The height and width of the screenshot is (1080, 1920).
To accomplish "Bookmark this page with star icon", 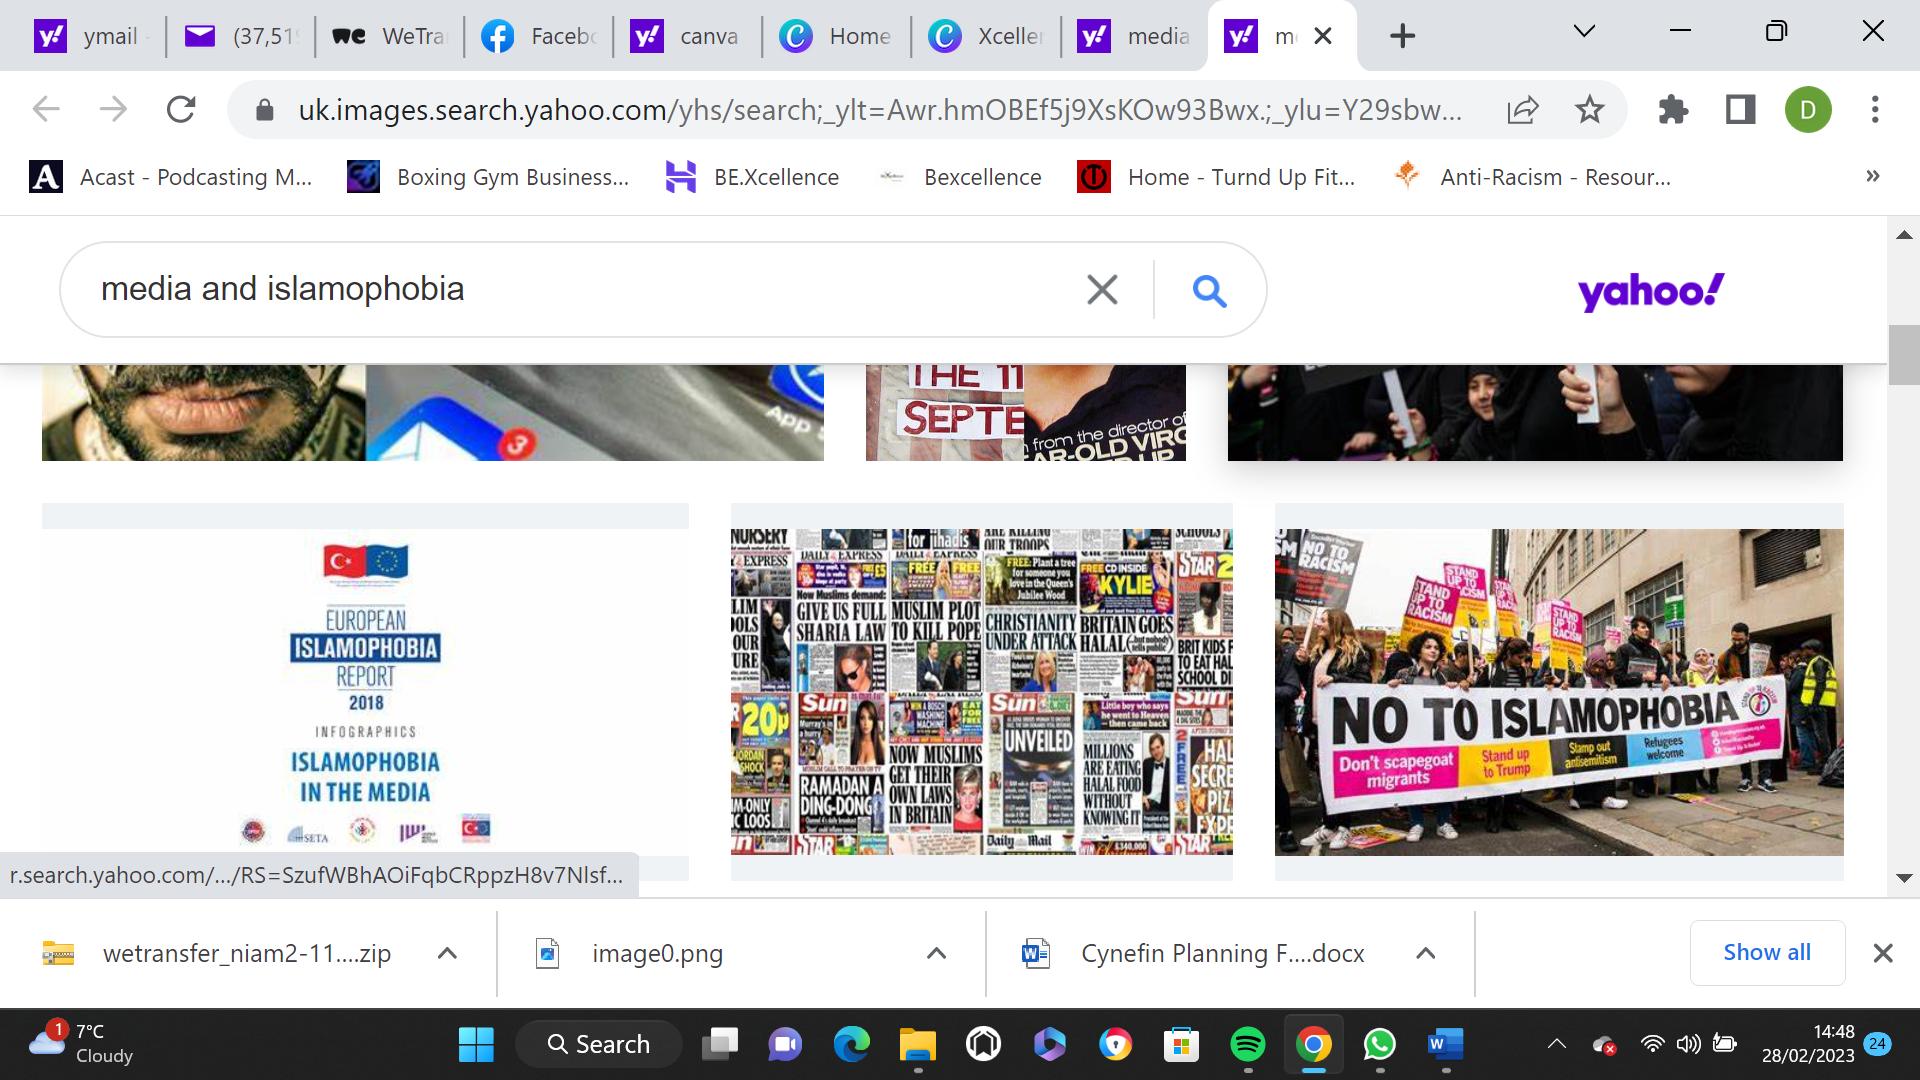I will click(x=1589, y=109).
